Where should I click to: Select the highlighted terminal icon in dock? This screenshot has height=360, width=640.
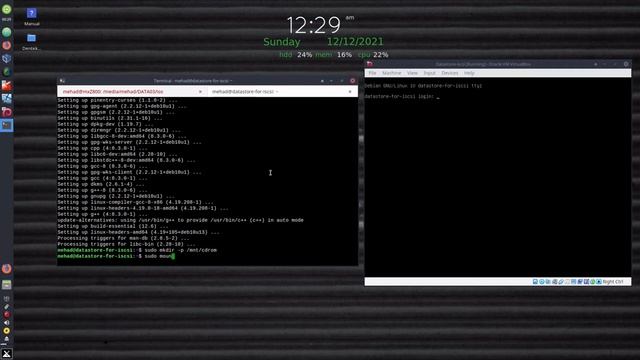(7, 125)
